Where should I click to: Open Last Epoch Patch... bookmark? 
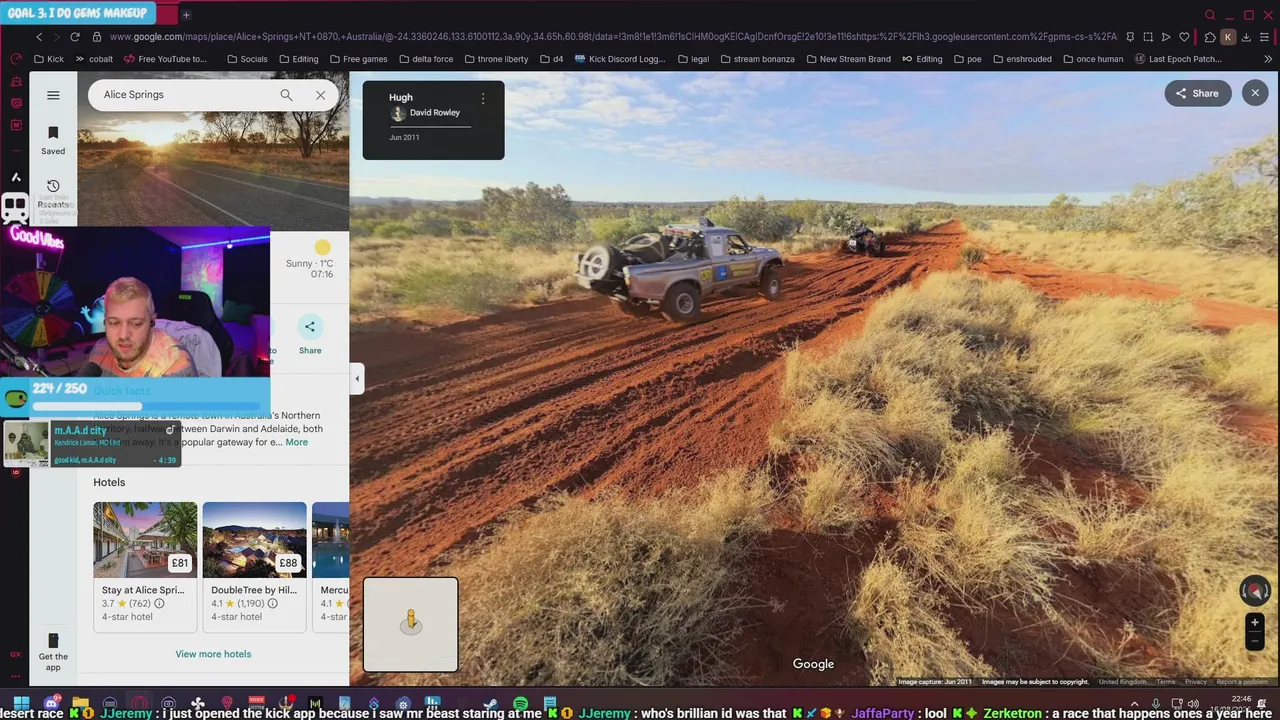pyautogui.click(x=1177, y=59)
